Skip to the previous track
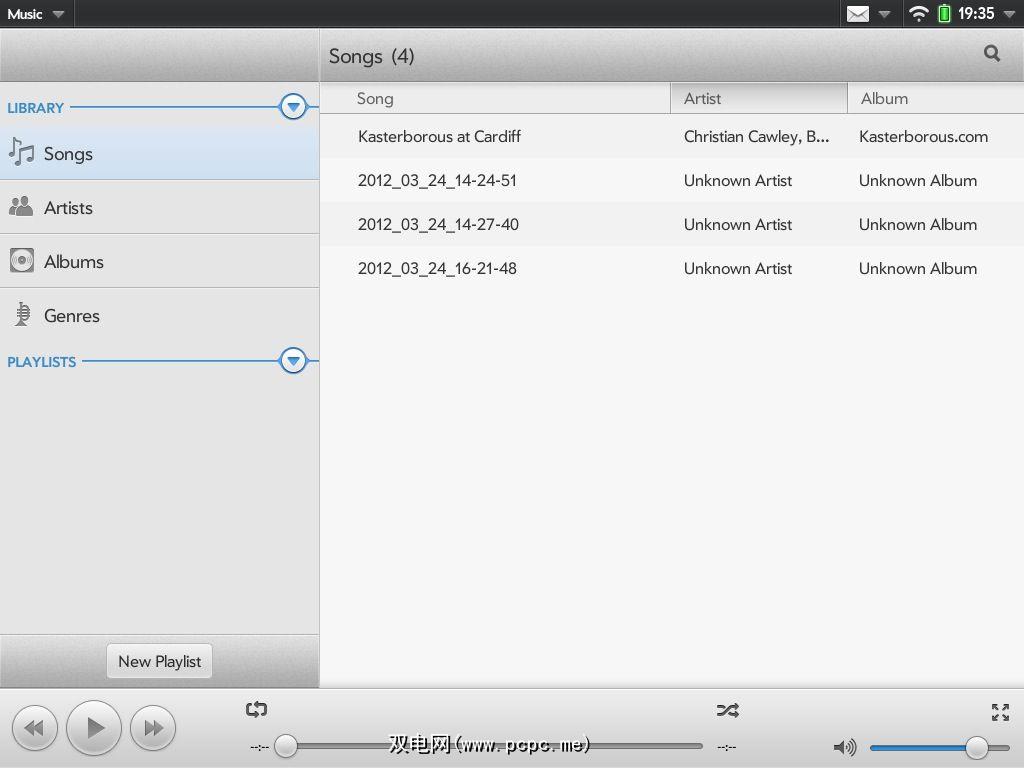Screen dimensions: 1024x768 35,728
